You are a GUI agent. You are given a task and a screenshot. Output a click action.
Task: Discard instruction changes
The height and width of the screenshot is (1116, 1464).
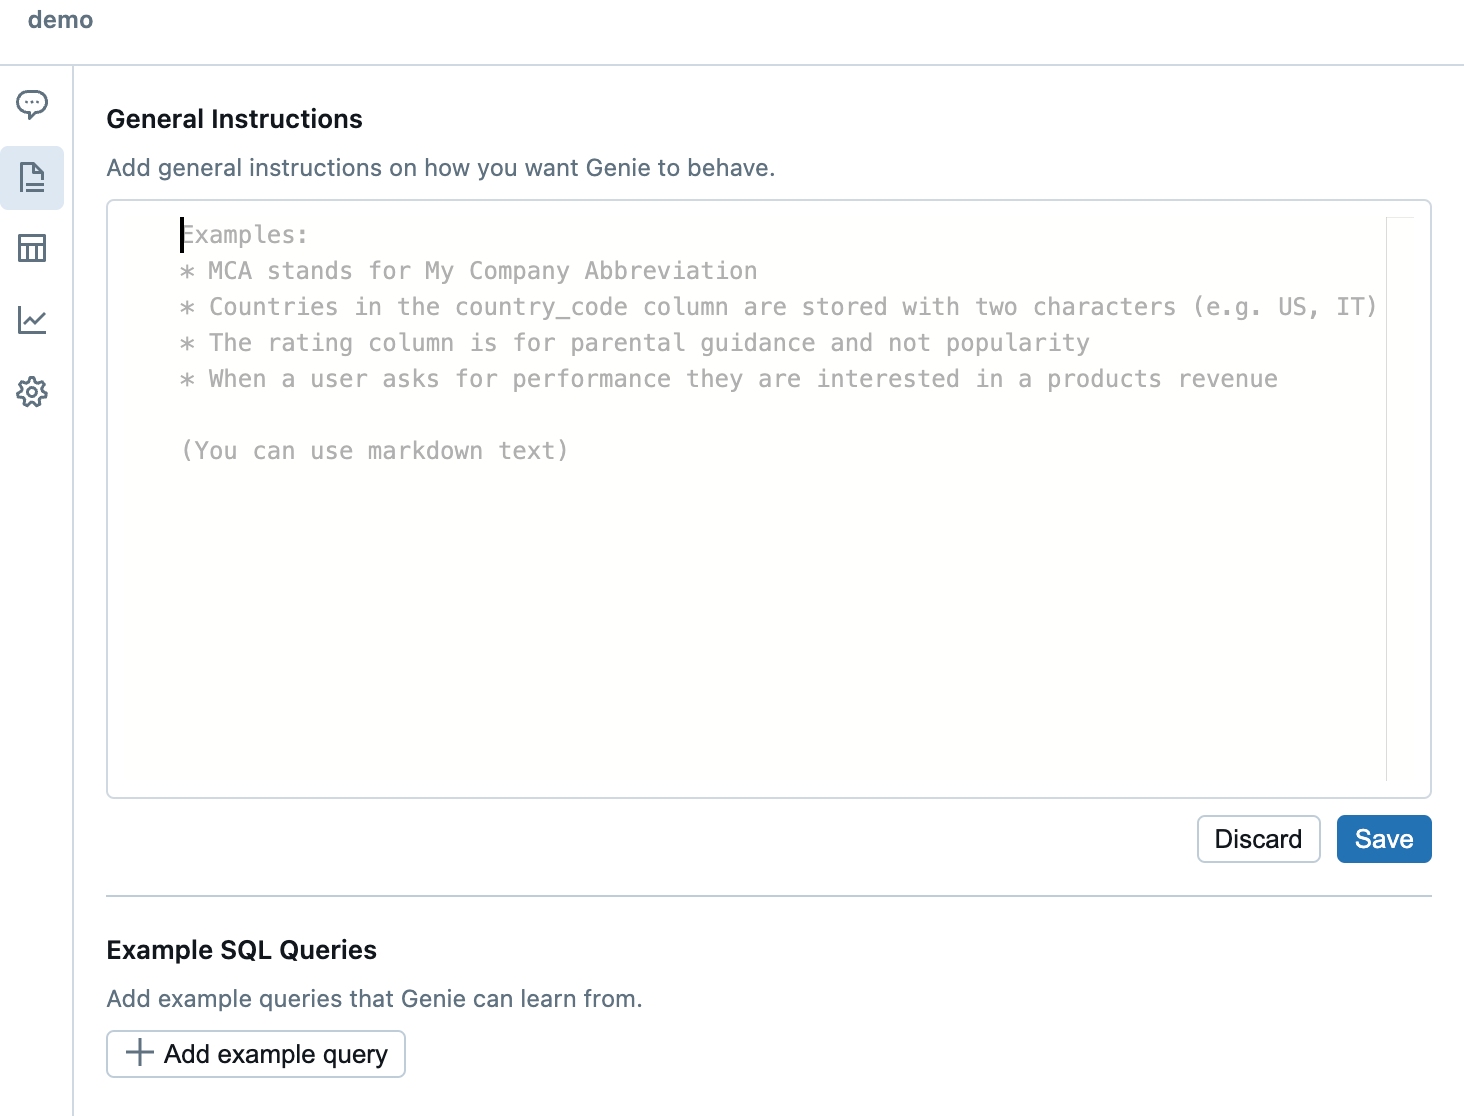pyautogui.click(x=1258, y=839)
